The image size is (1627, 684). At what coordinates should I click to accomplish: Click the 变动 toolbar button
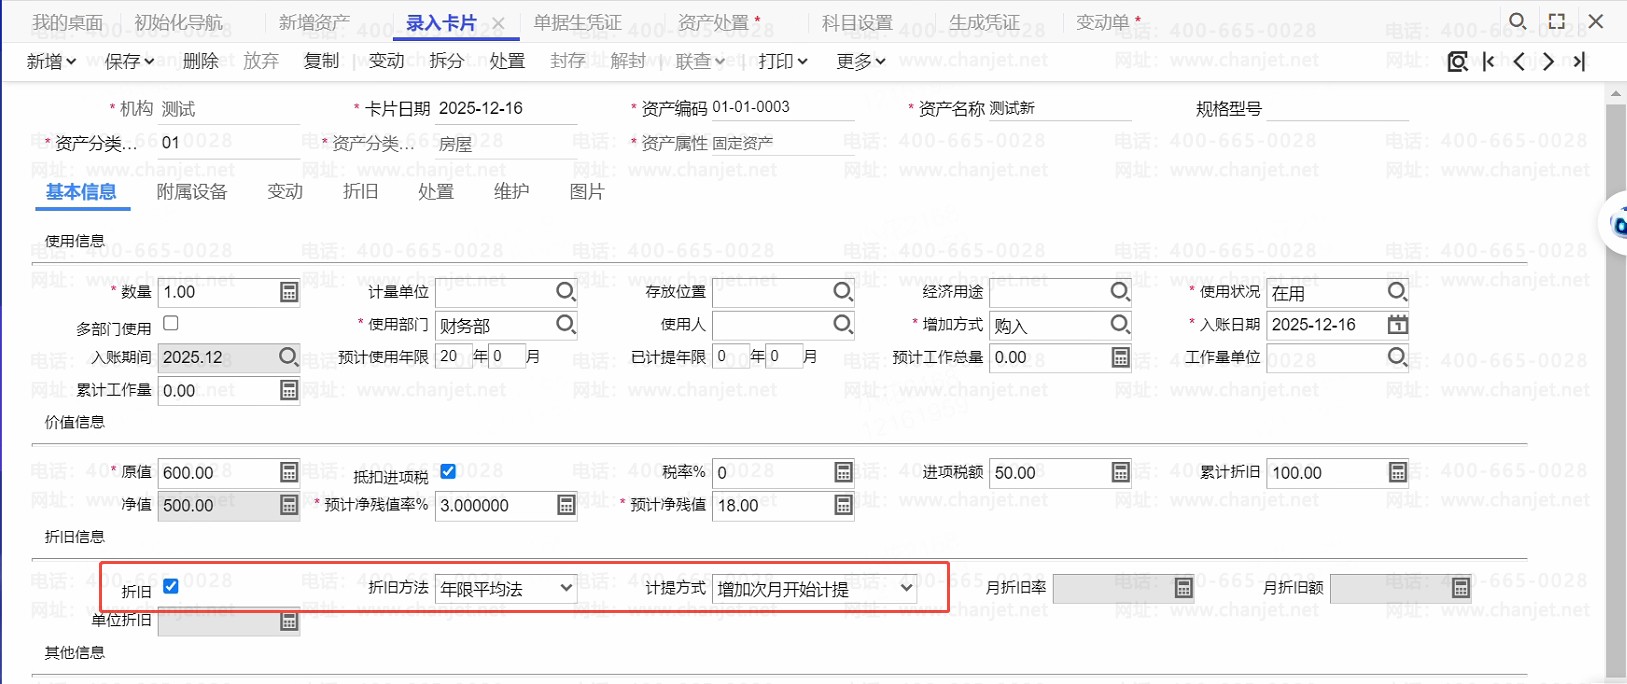point(386,62)
